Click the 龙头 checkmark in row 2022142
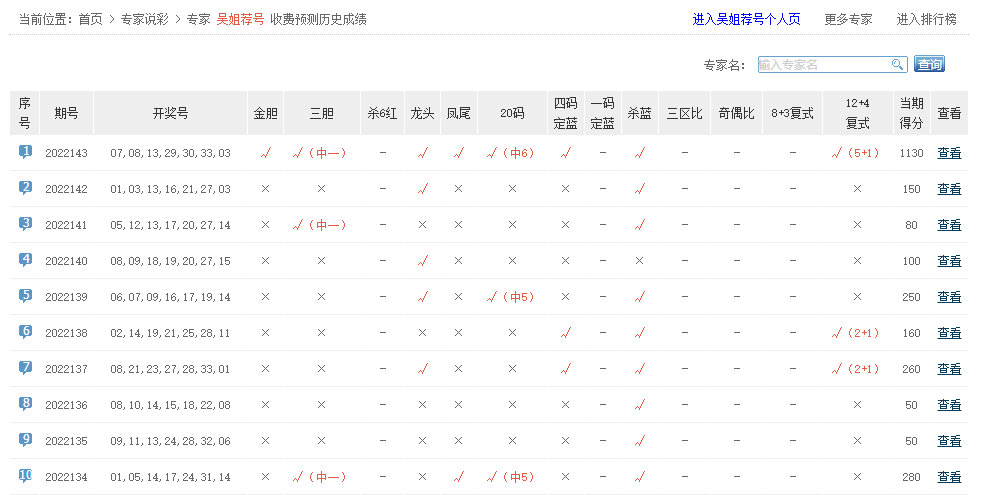Image resolution: width=982 pixels, height=495 pixels. tap(422, 189)
